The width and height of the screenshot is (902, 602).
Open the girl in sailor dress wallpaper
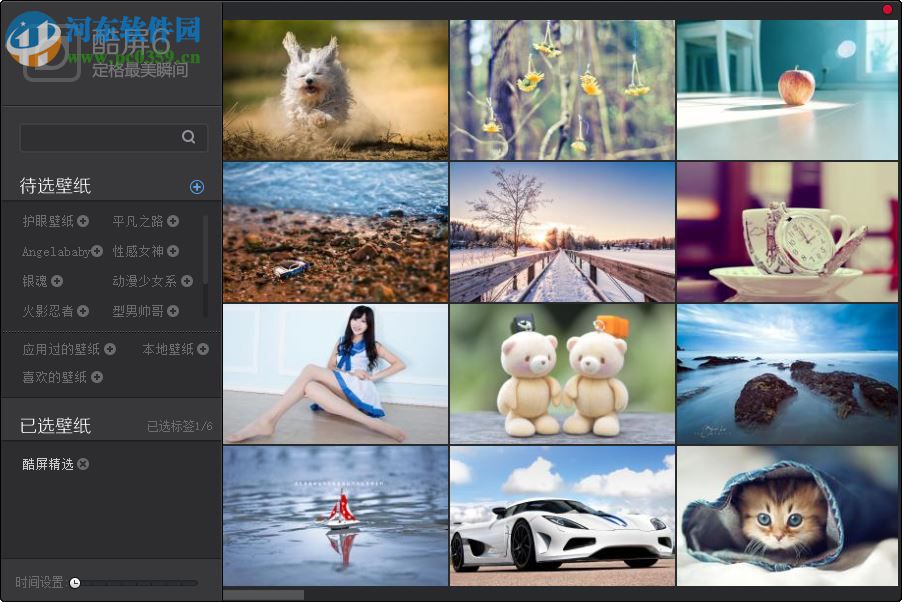335,374
